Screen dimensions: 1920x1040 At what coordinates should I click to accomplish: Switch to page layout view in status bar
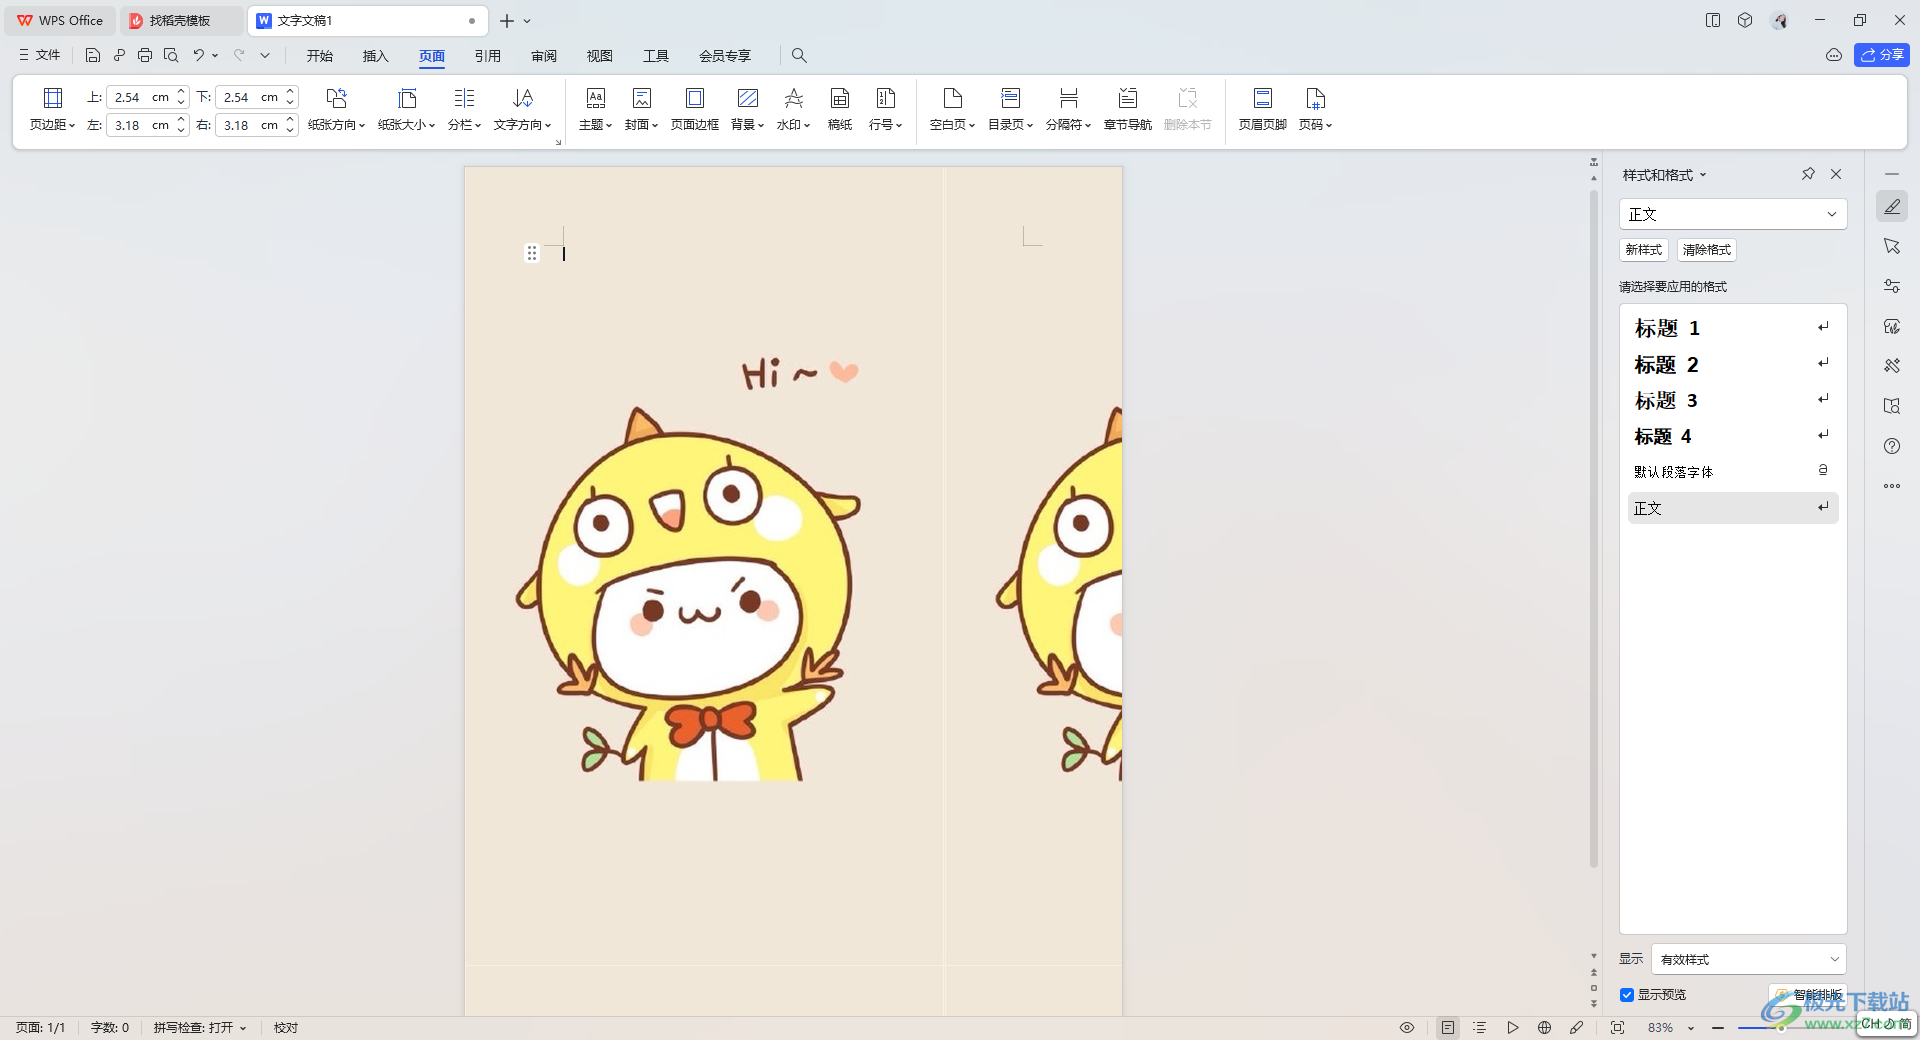[x=1448, y=1027]
